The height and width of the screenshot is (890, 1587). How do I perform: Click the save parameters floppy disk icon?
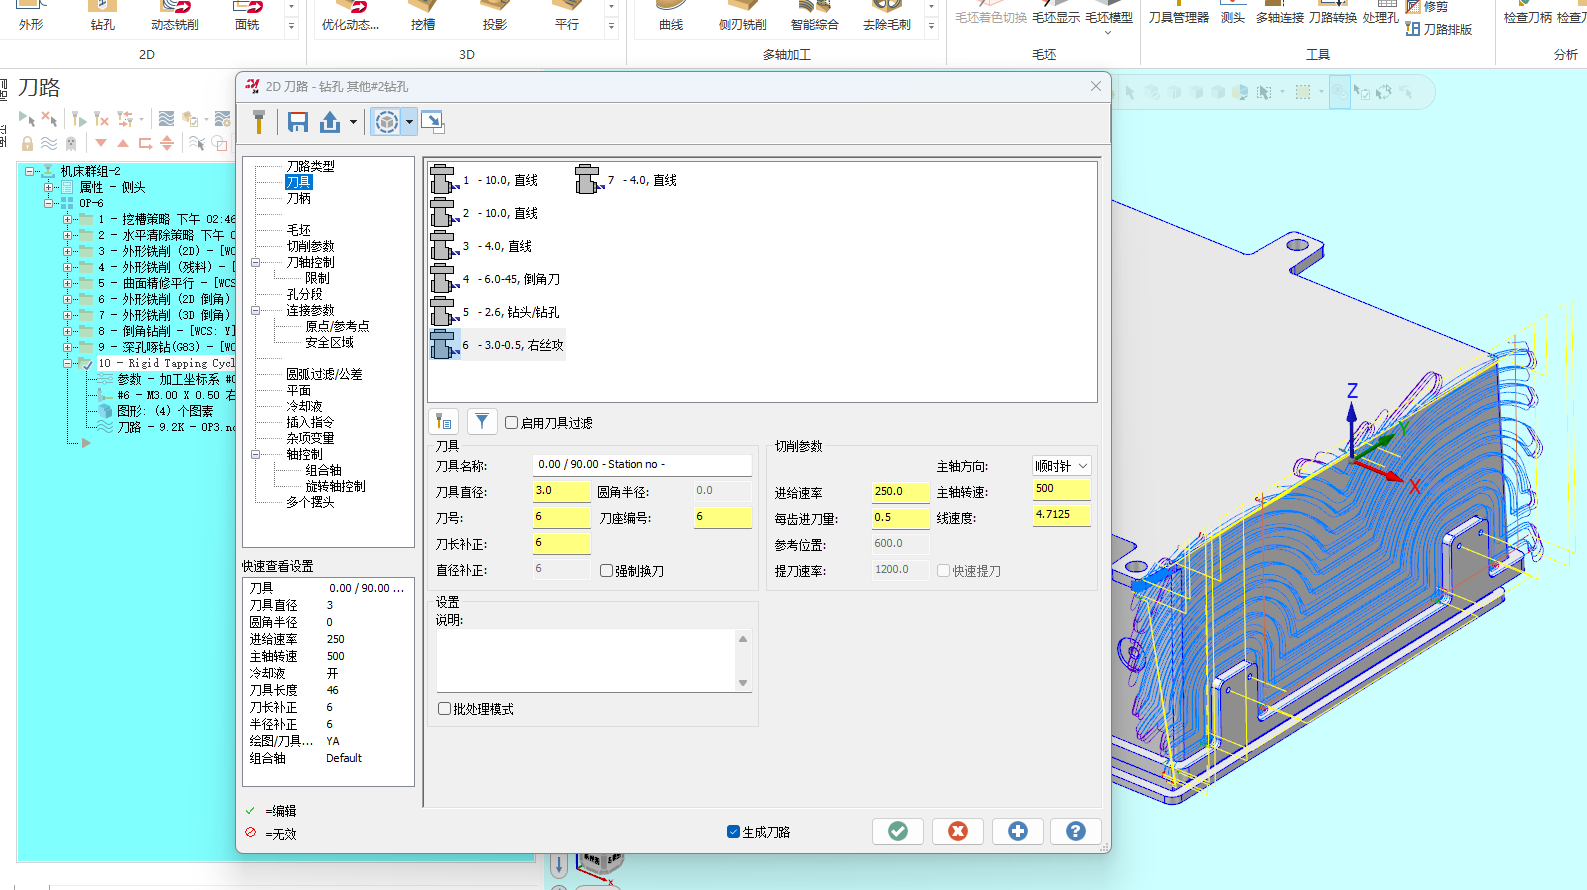pos(297,122)
